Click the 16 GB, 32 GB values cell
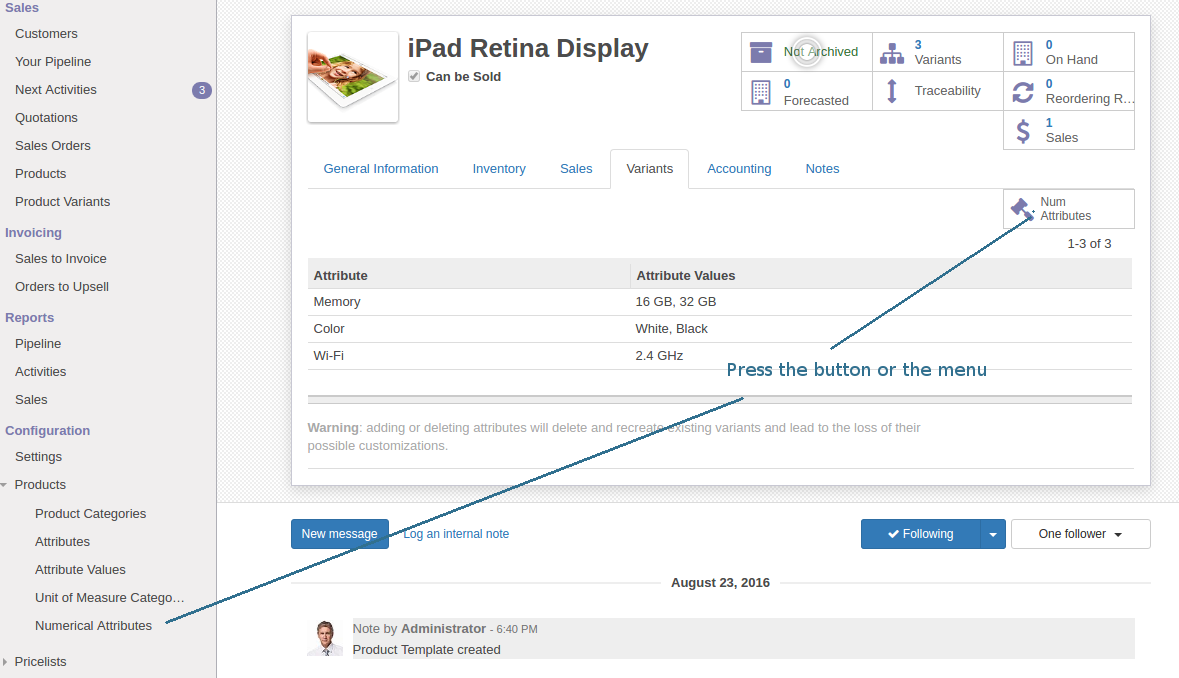Screen dimensions: 1179x678 point(675,302)
